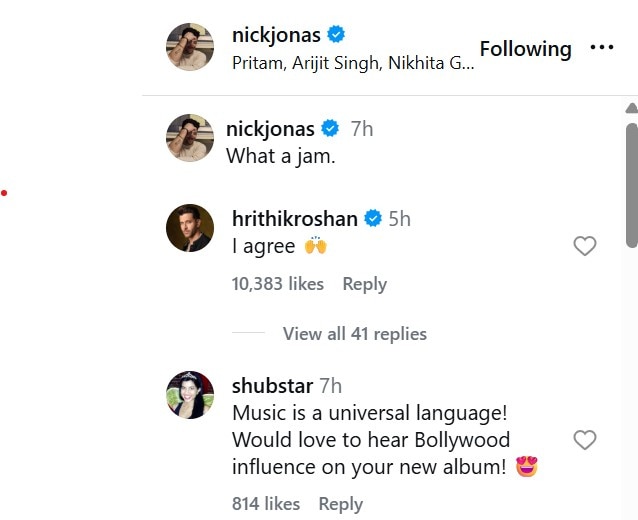Click the scrollbar up arrow
The width and height of the screenshot is (638, 520).
click(x=631, y=108)
